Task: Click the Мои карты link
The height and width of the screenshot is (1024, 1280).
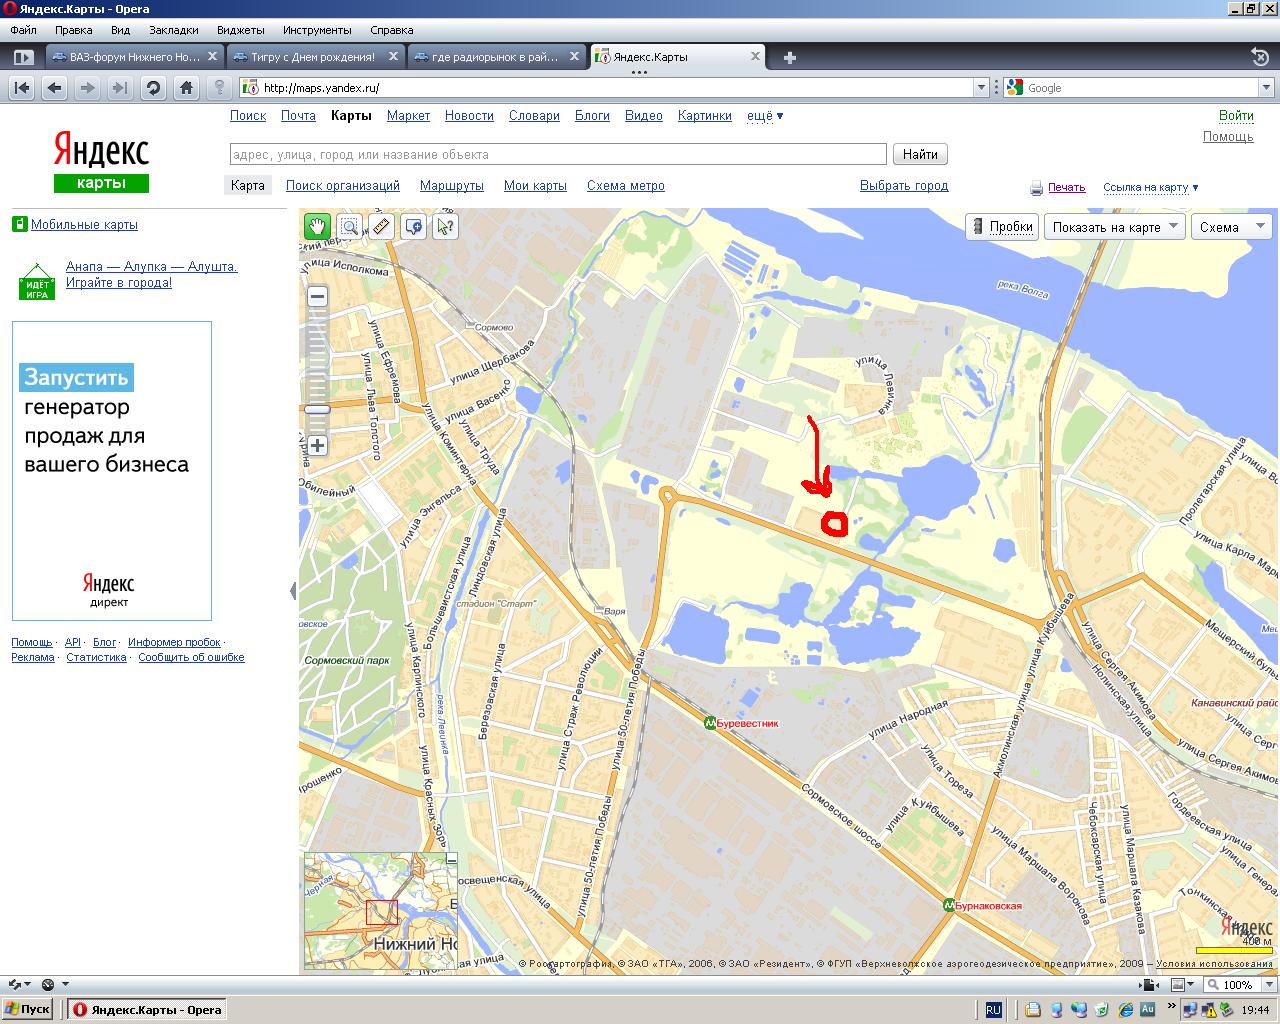Action: pyautogui.click(x=535, y=186)
